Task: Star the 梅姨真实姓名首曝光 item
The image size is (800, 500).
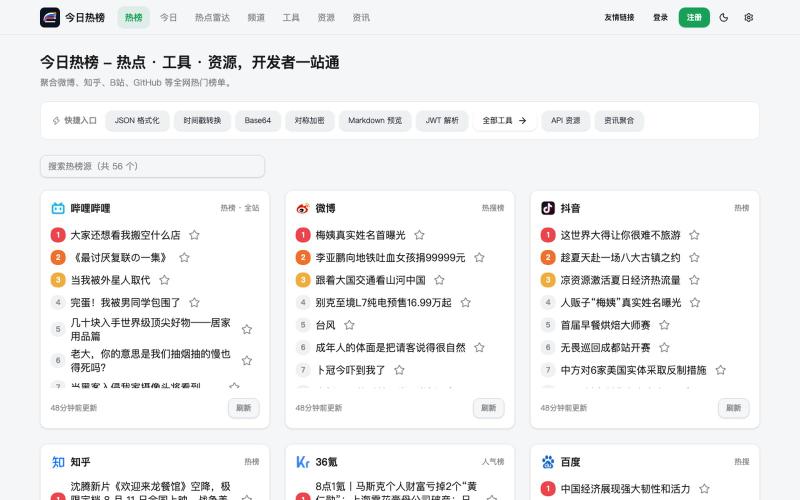Action: click(x=419, y=235)
